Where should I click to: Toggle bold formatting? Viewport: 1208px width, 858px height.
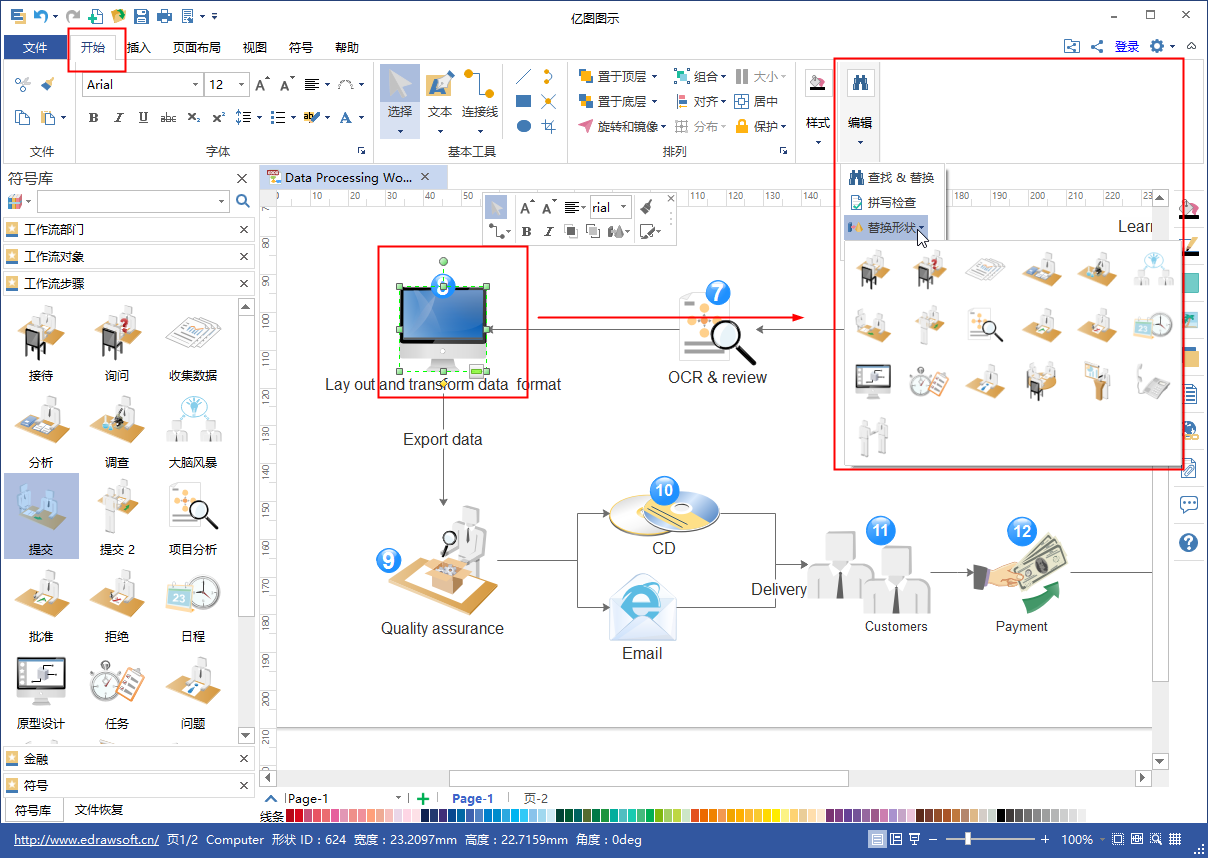click(94, 118)
